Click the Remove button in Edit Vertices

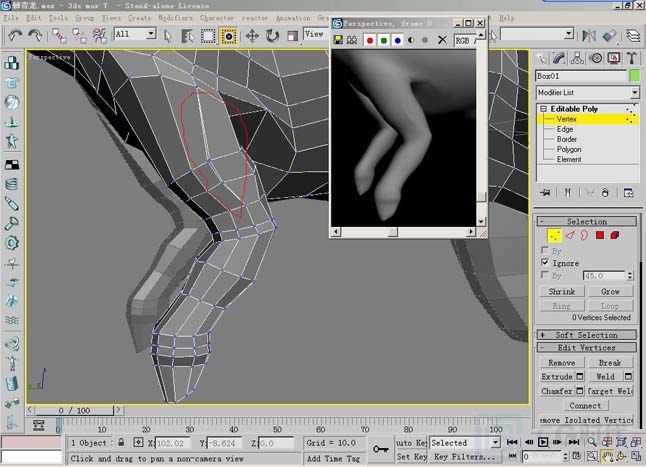pyautogui.click(x=562, y=362)
